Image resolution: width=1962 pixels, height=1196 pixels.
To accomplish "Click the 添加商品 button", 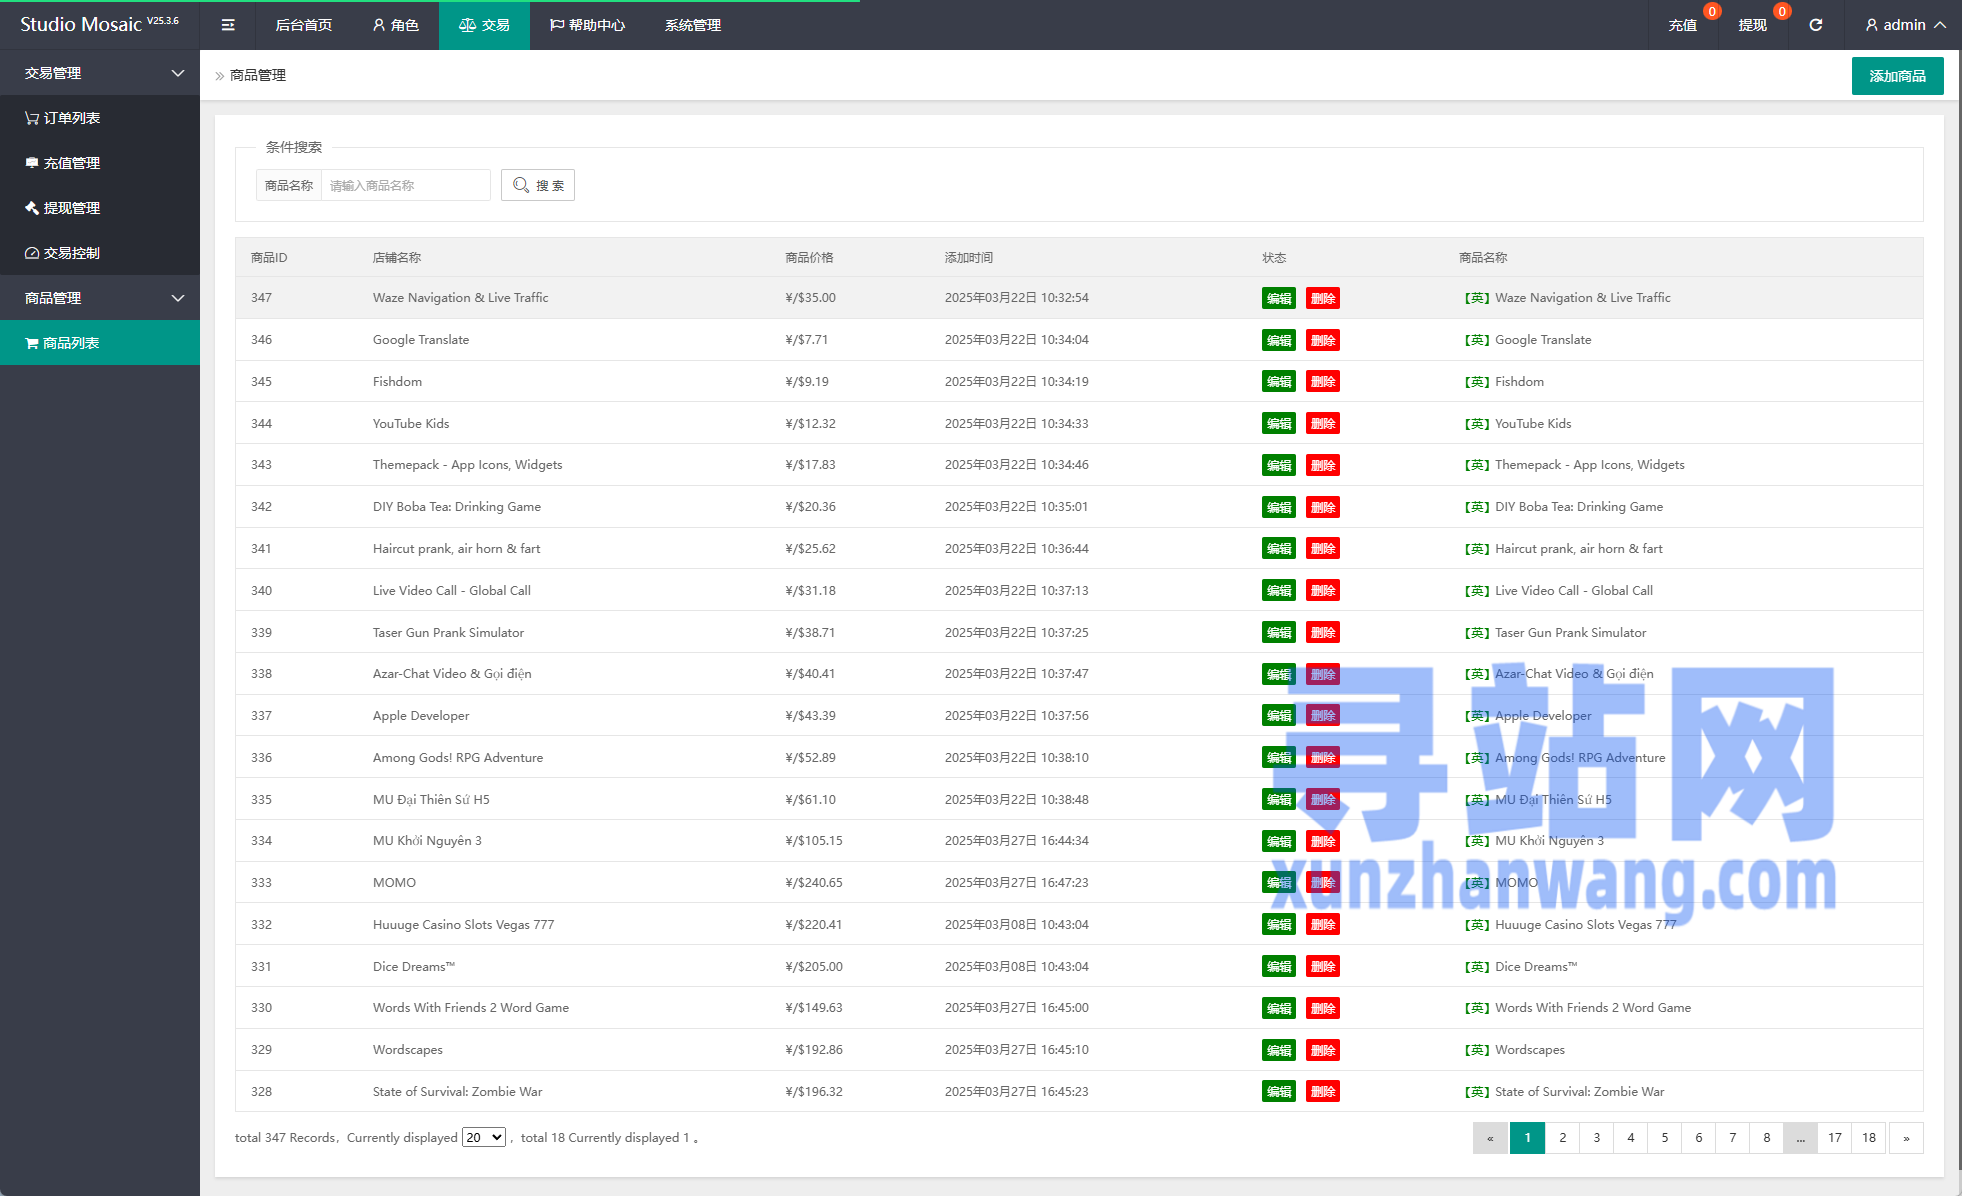I will pyautogui.click(x=1897, y=76).
